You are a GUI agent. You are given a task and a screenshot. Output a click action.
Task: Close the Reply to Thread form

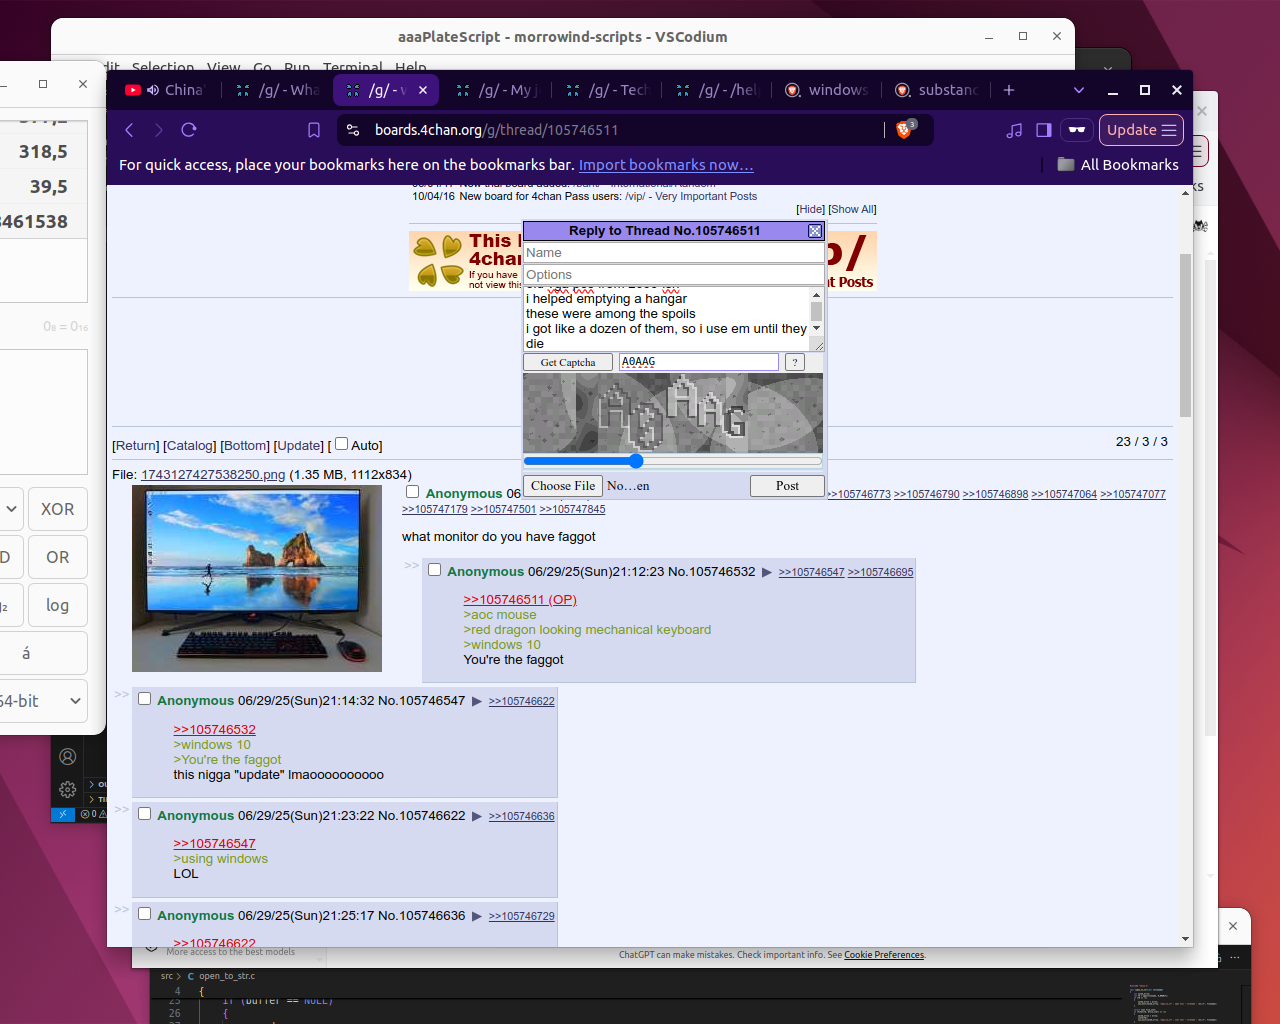pyautogui.click(x=815, y=231)
